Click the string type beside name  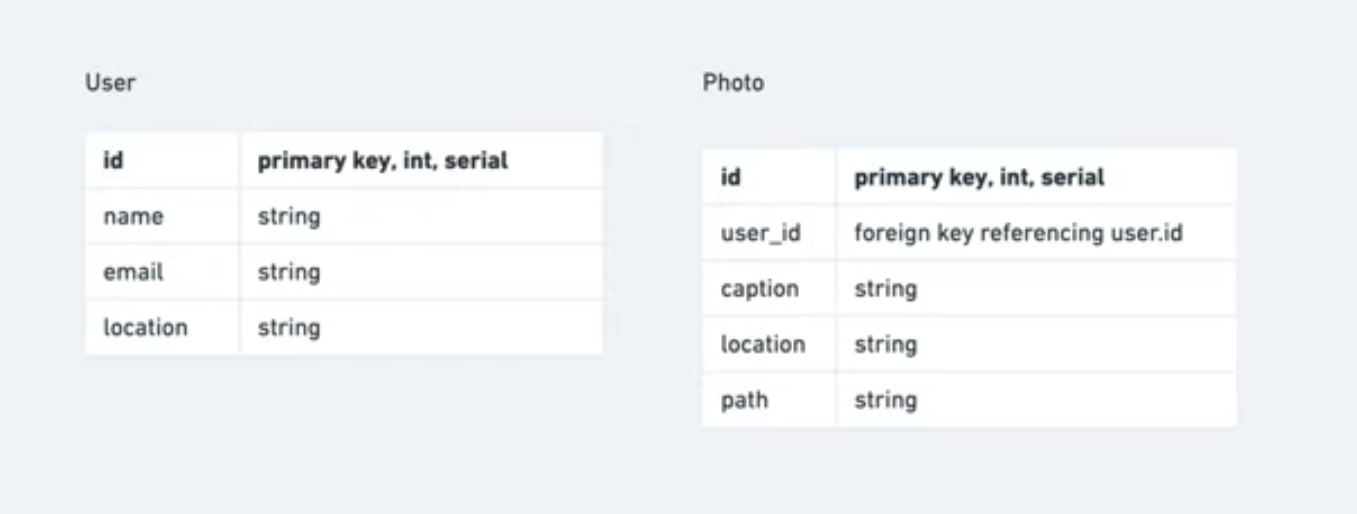pos(289,216)
